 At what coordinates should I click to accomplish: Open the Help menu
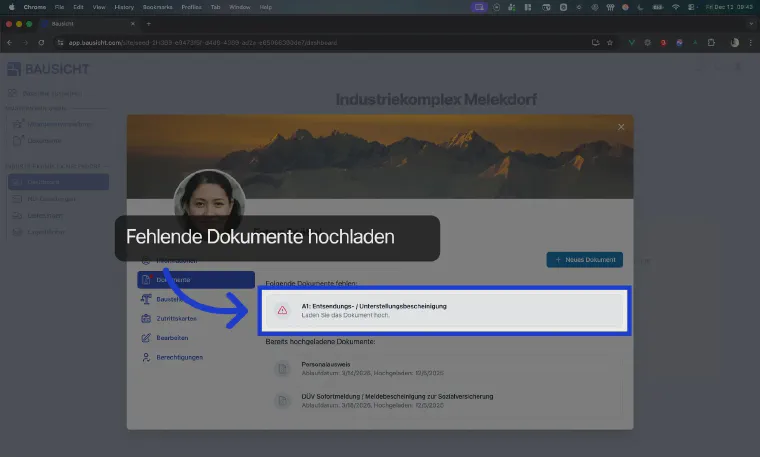coord(266,7)
